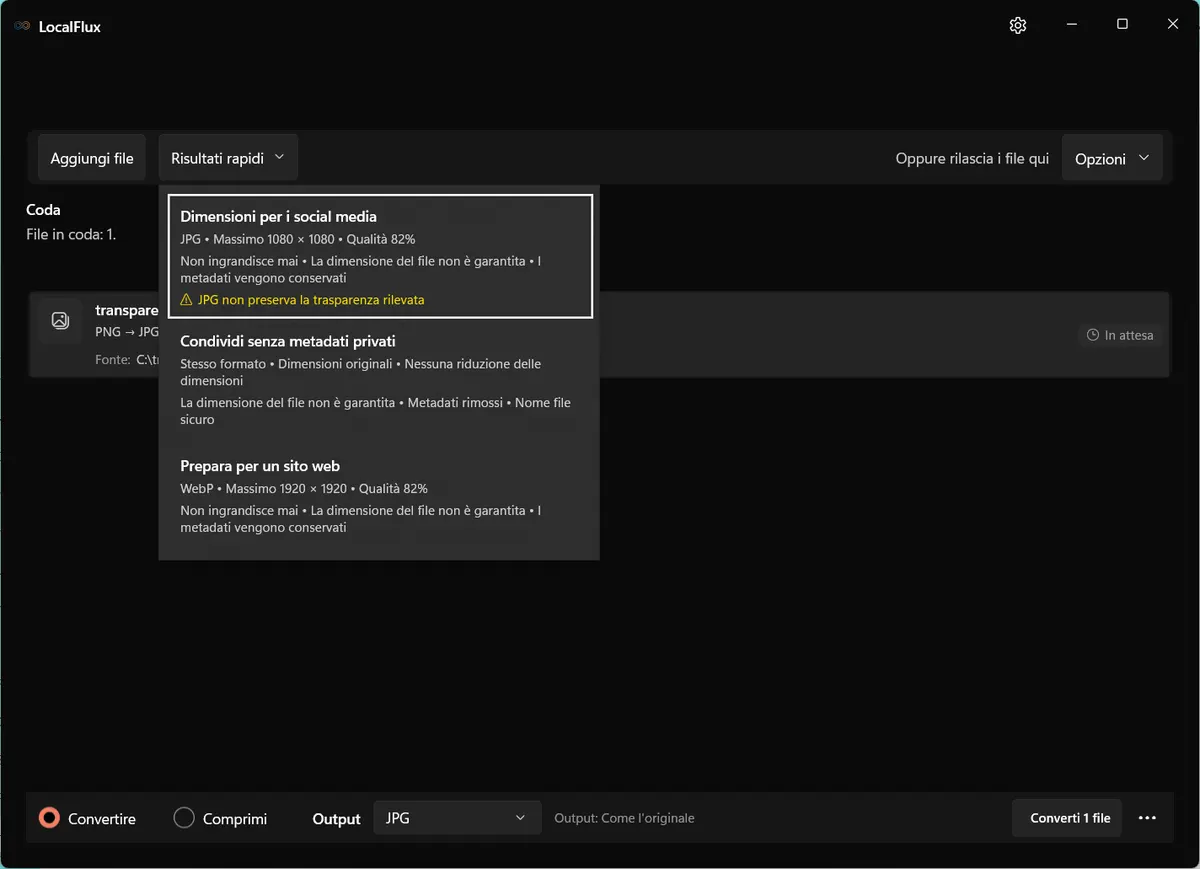Viewport: 1200px width, 869px height.
Task: Click the 'In attesa' status text
Action: [1129, 336]
